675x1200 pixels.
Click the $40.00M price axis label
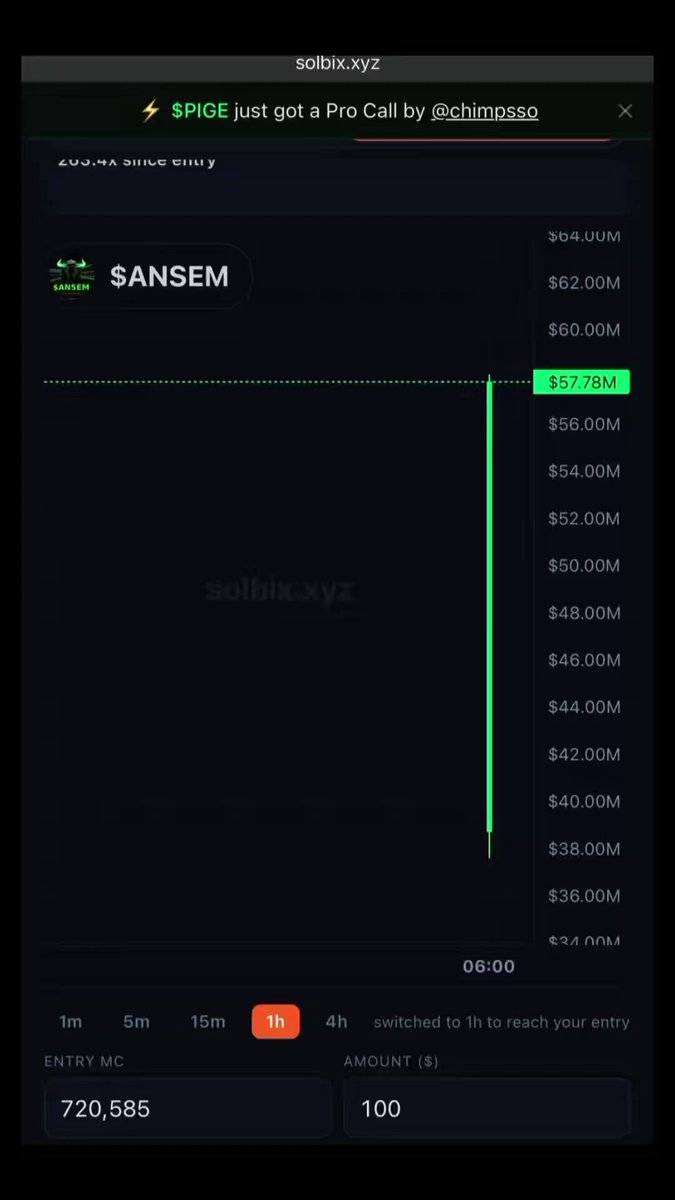(x=584, y=802)
